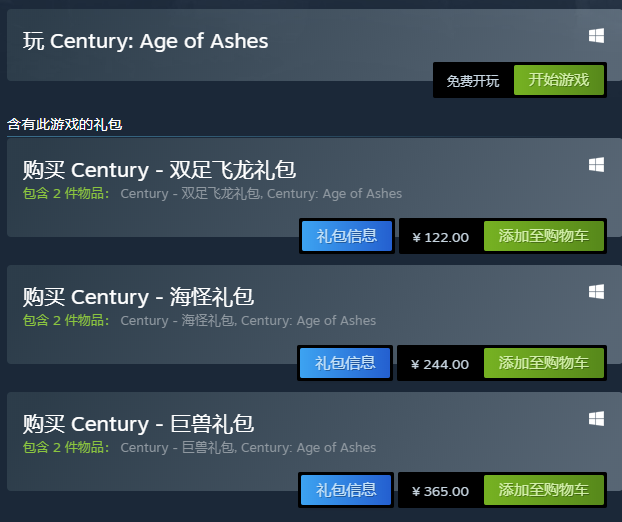Click Windows platform icon in 巨兽礼包 box
Image resolution: width=622 pixels, height=522 pixels.
coord(596,418)
